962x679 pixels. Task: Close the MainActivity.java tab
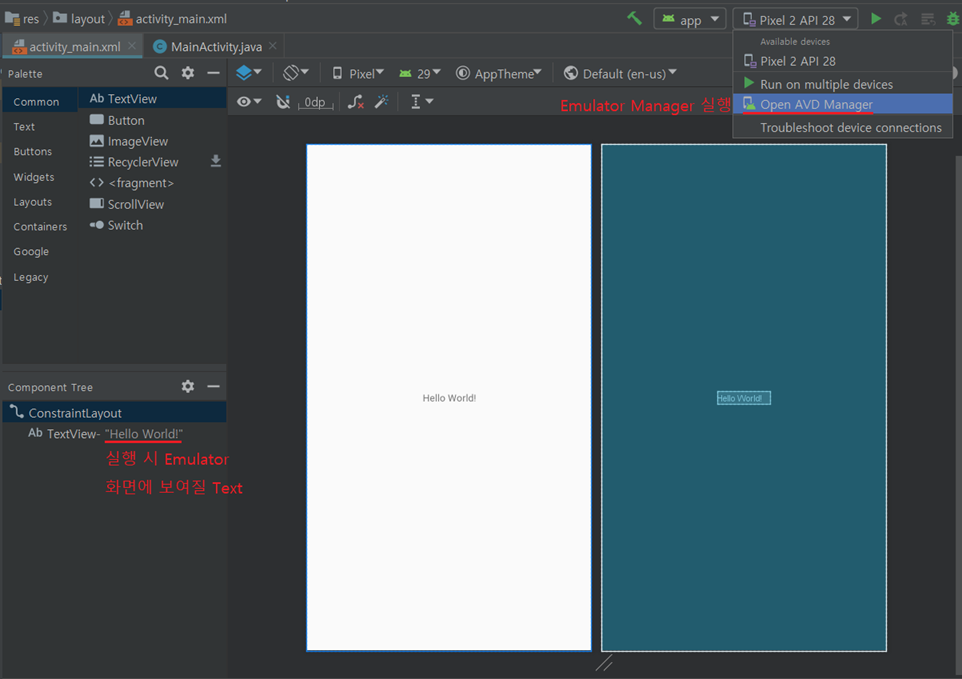click(x=273, y=46)
